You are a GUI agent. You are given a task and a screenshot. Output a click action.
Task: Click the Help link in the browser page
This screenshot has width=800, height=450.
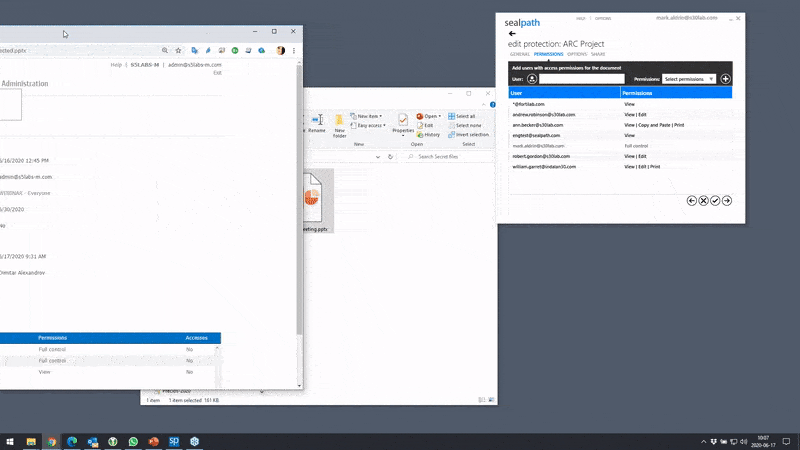point(116,65)
